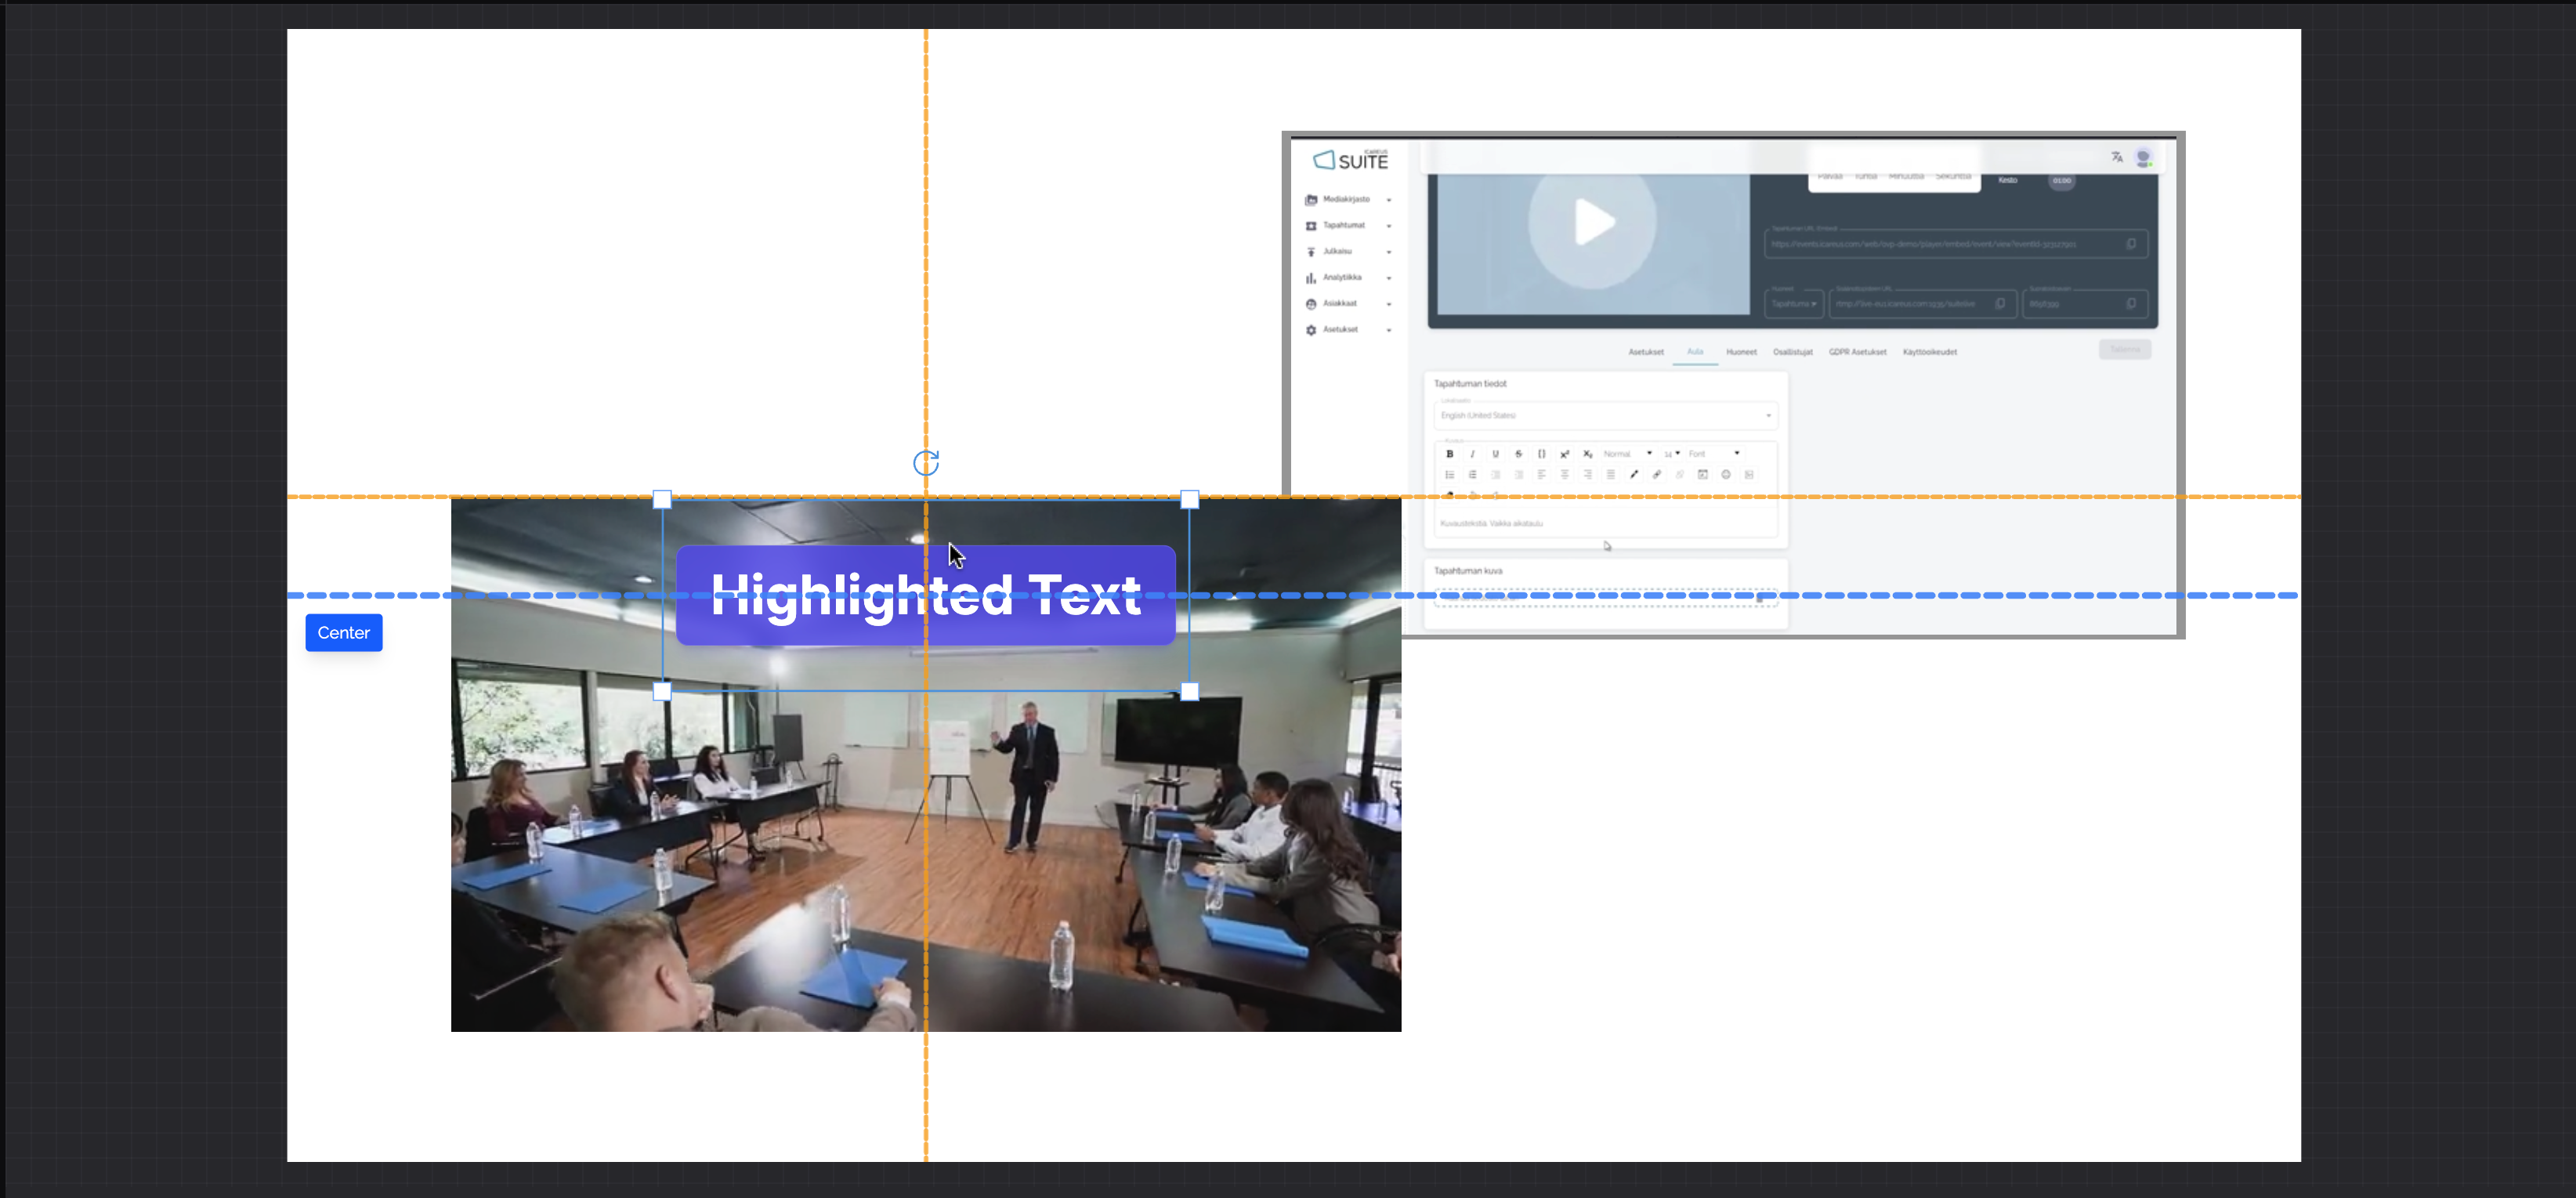This screenshot has height=1198, width=2576.
Task: Click the rotate handle above the selected text
Action: point(926,463)
